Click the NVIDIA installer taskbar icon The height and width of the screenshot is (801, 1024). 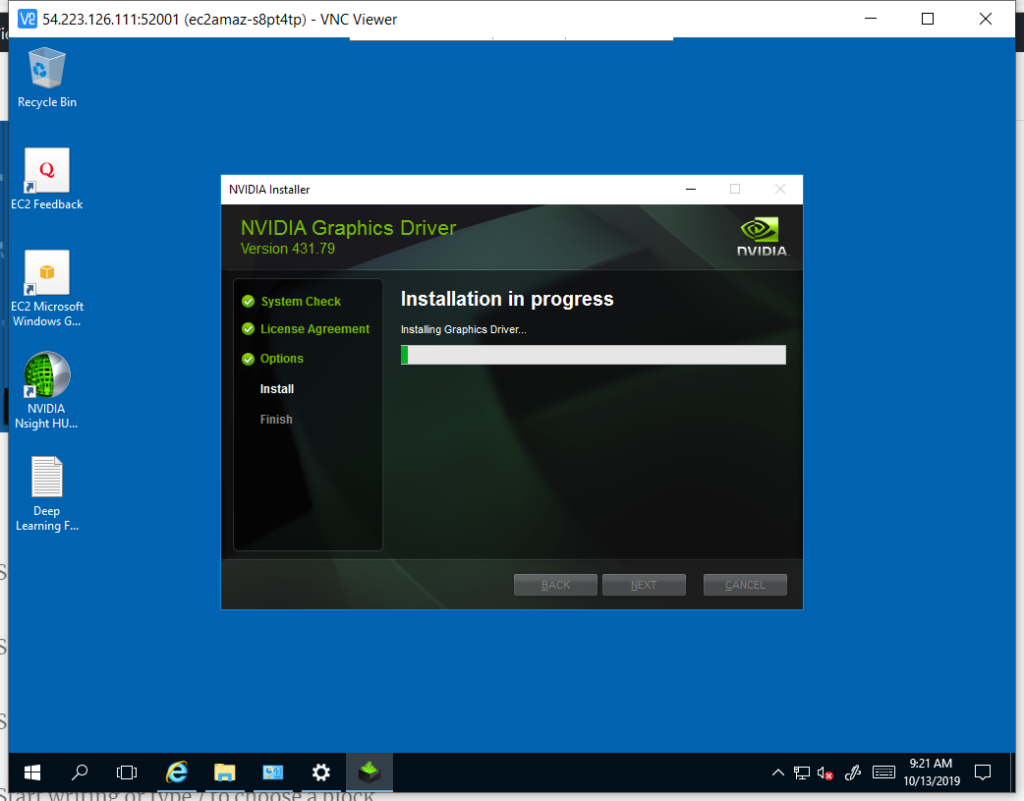369,772
